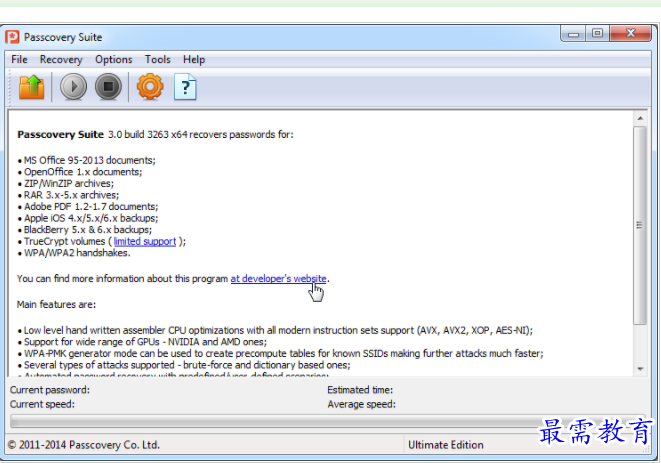Screen dimensions: 661x463
Task: Click the 'Estimated time:' label
Action: [360, 390]
